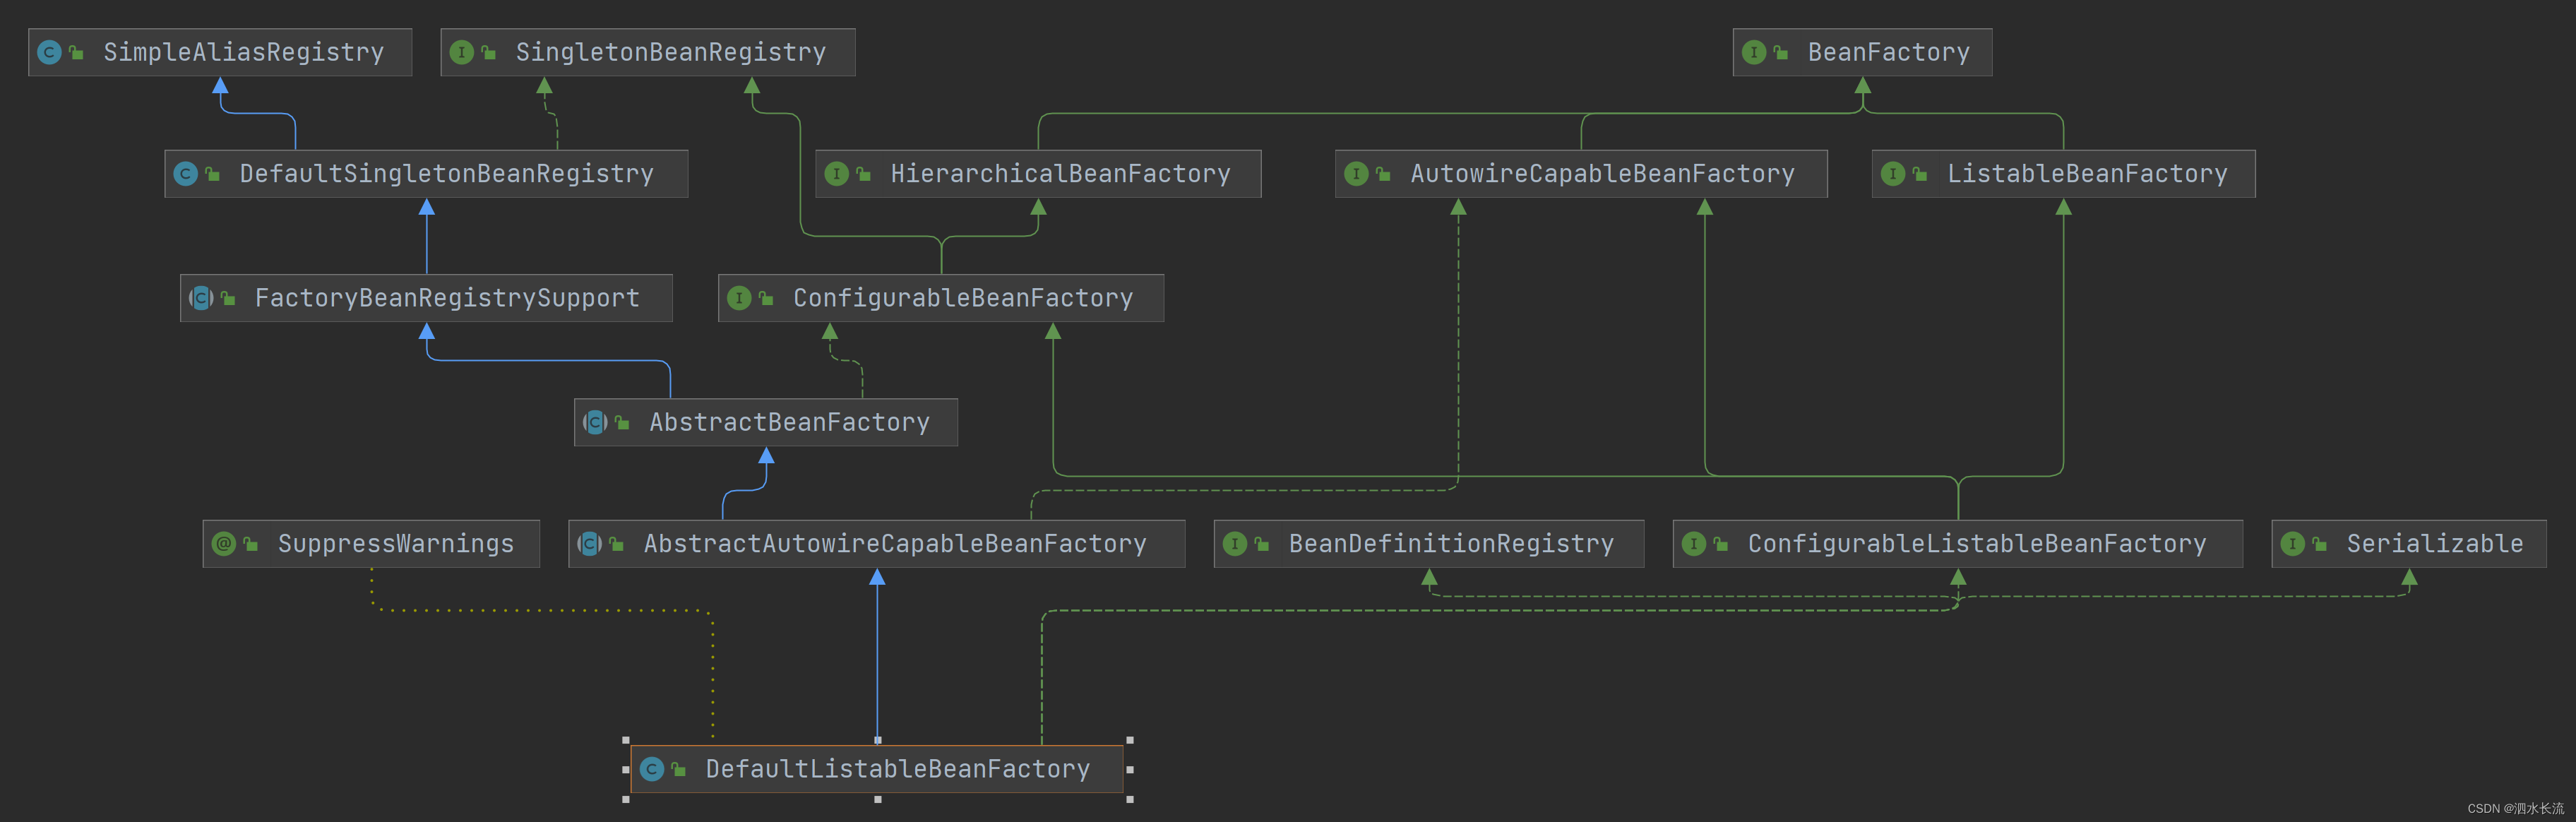2576x822 pixels.
Task: Click the public lock icon on DefaultListableBeanFactory
Action: click(678, 770)
